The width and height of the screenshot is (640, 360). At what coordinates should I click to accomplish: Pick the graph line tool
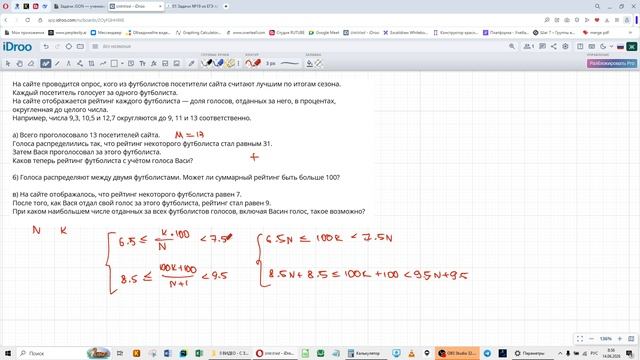(x=103, y=63)
